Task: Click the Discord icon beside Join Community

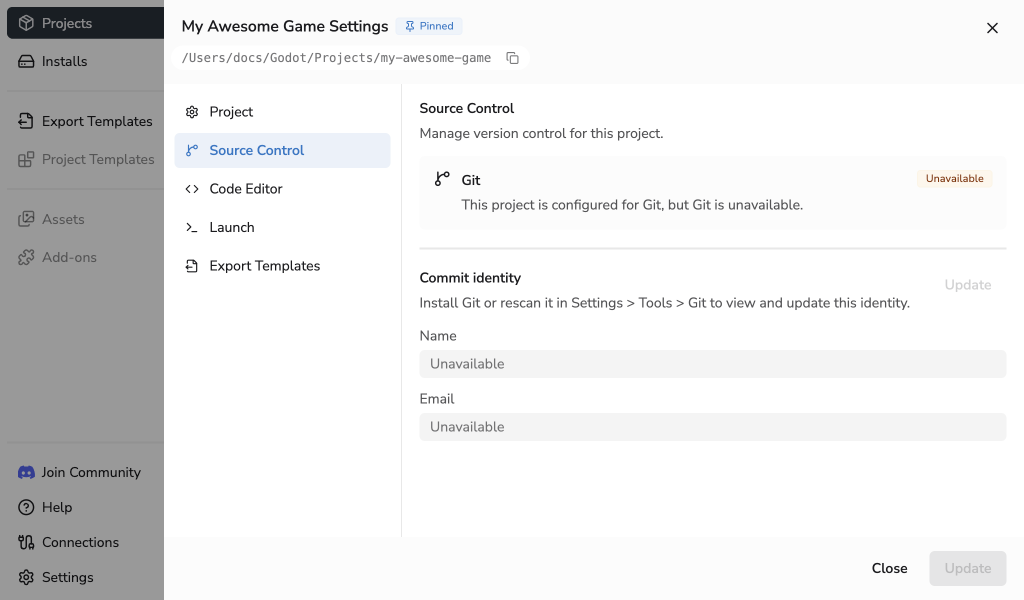Action: pyautogui.click(x=26, y=472)
